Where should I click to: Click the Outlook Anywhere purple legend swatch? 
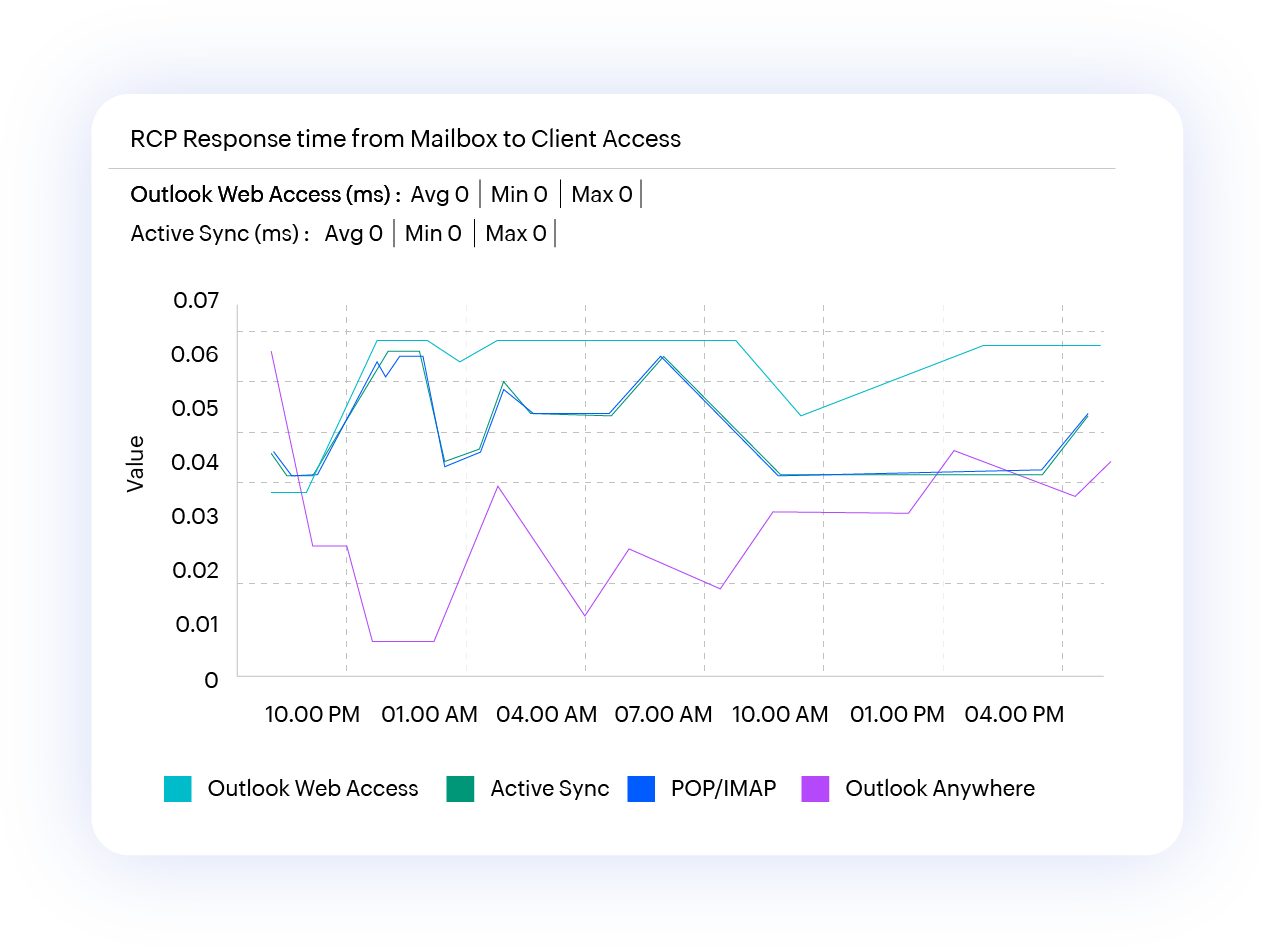click(x=815, y=789)
